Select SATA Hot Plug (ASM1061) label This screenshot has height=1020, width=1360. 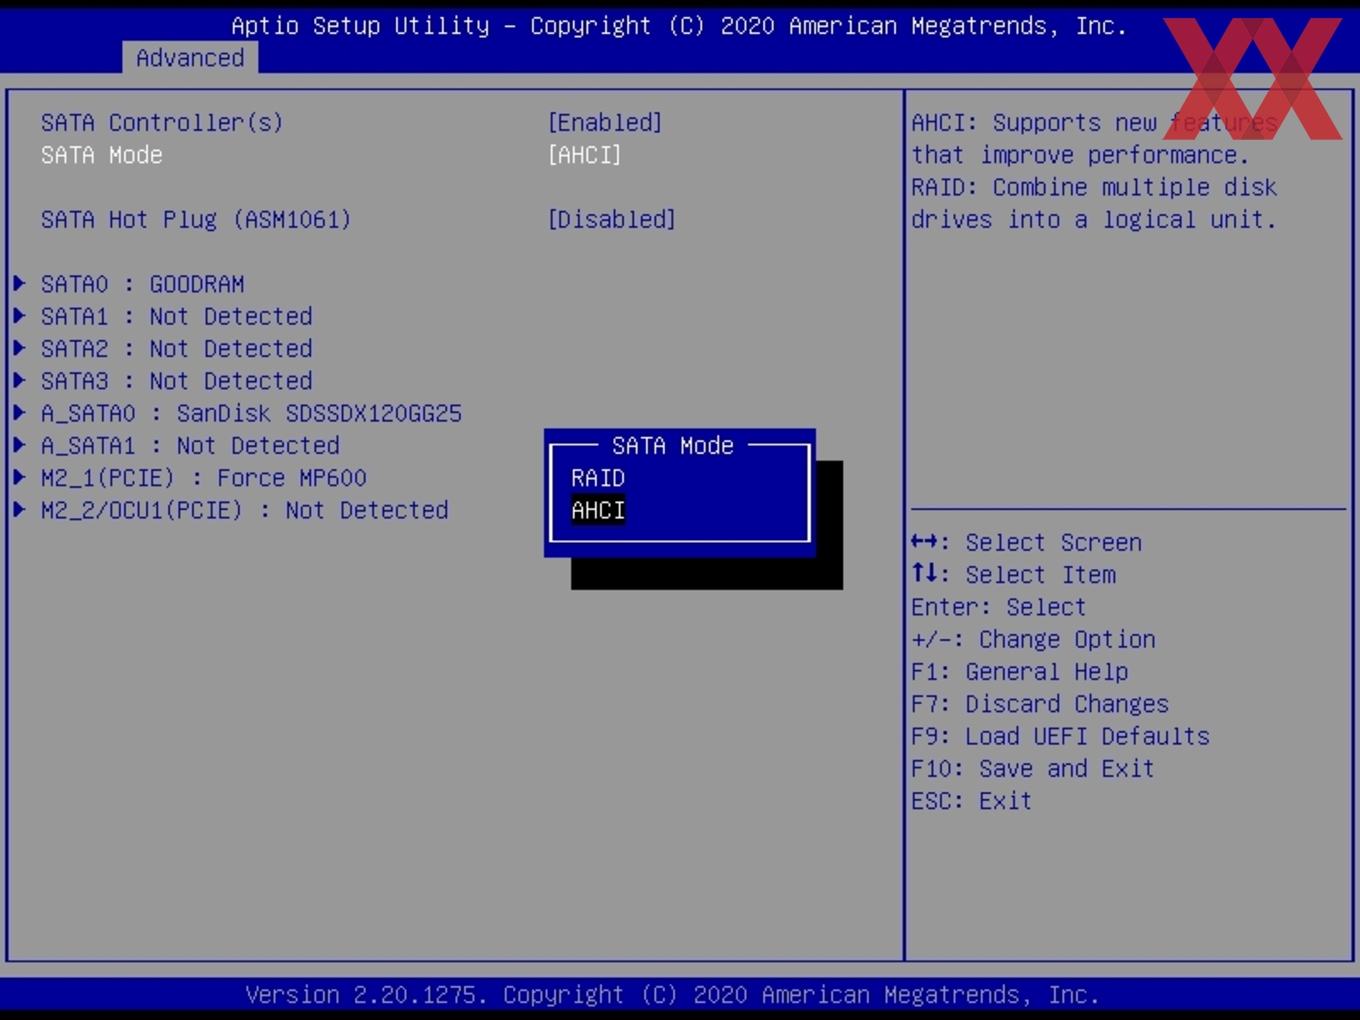196,219
